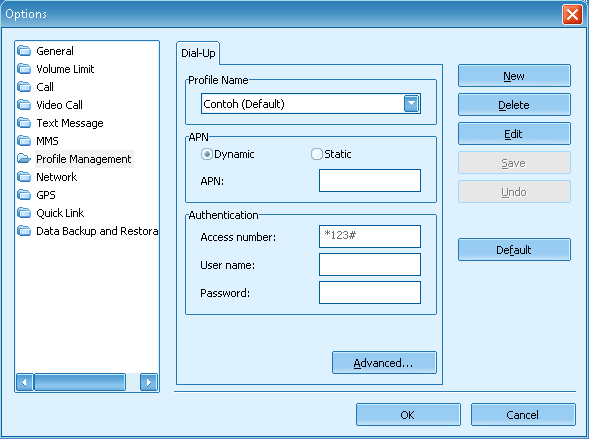Click the User name field
This screenshot has height=439, width=589.
coord(370,264)
